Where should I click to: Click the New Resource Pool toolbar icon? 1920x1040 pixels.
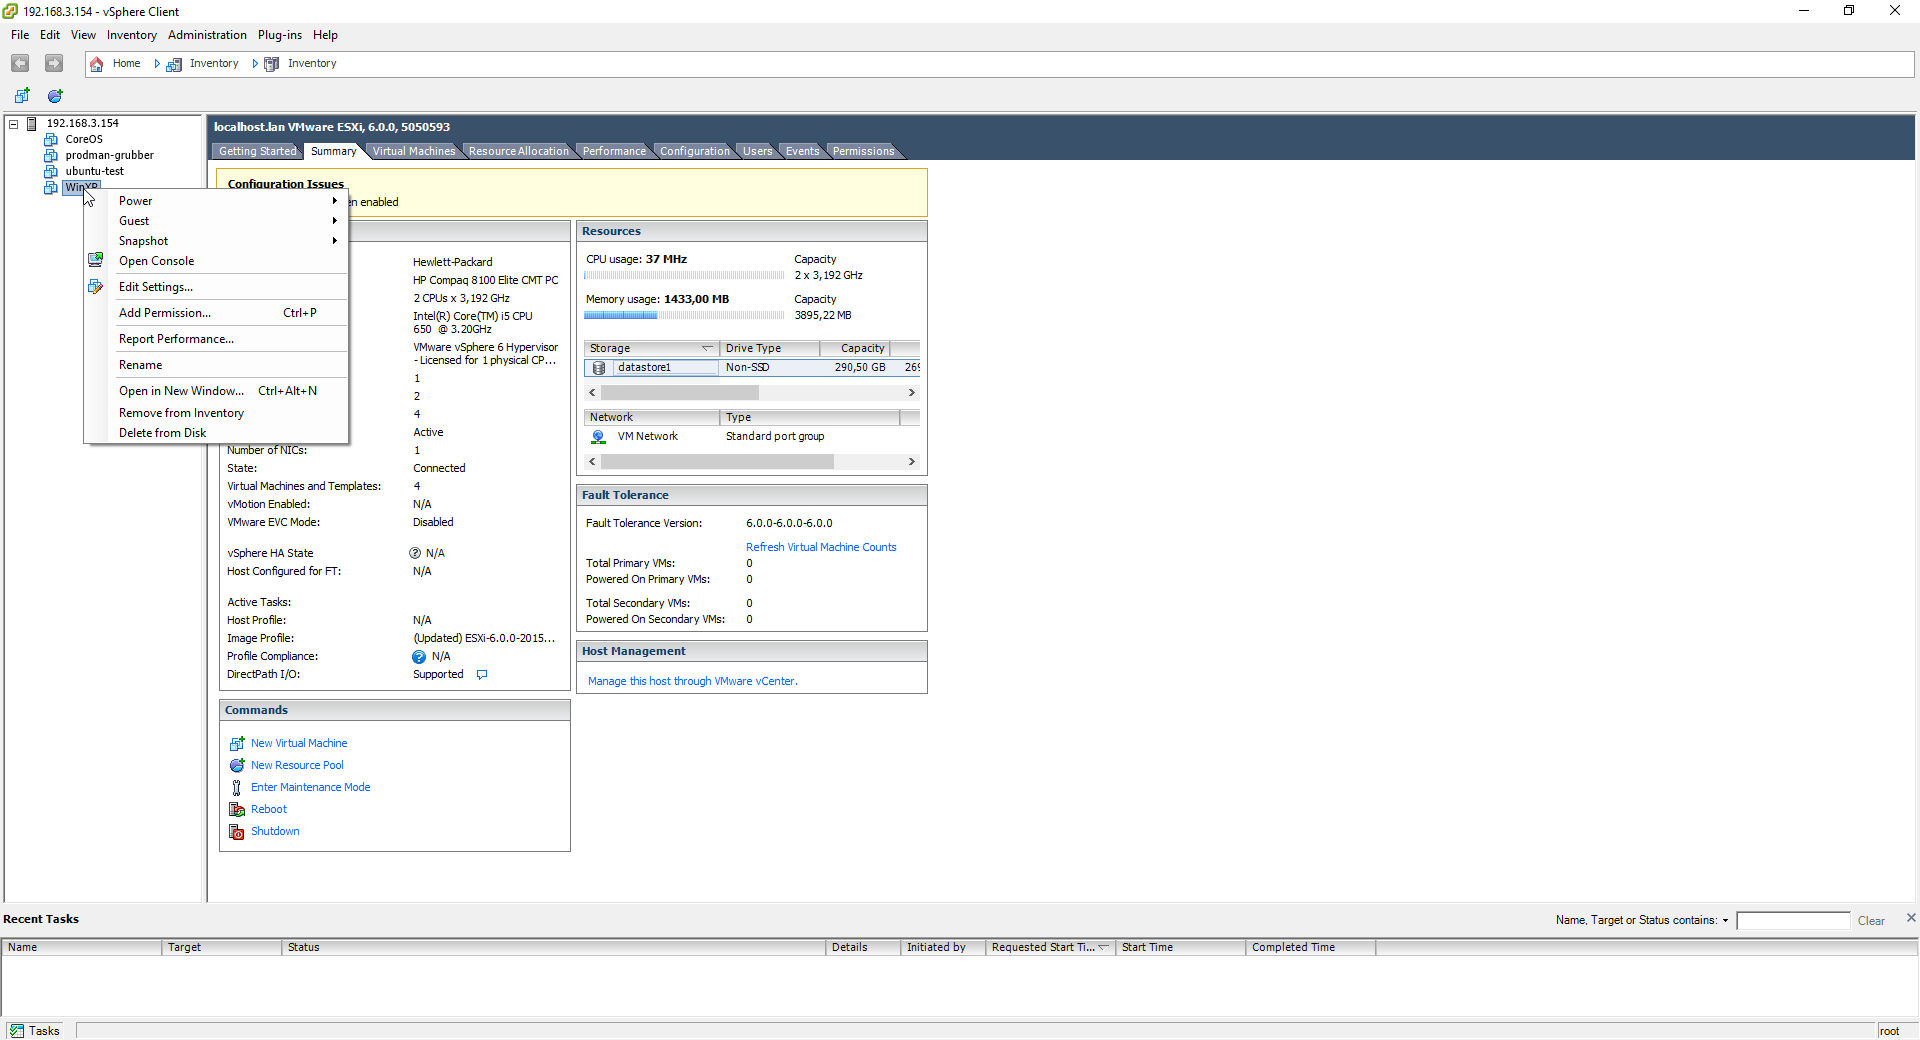pos(55,96)
